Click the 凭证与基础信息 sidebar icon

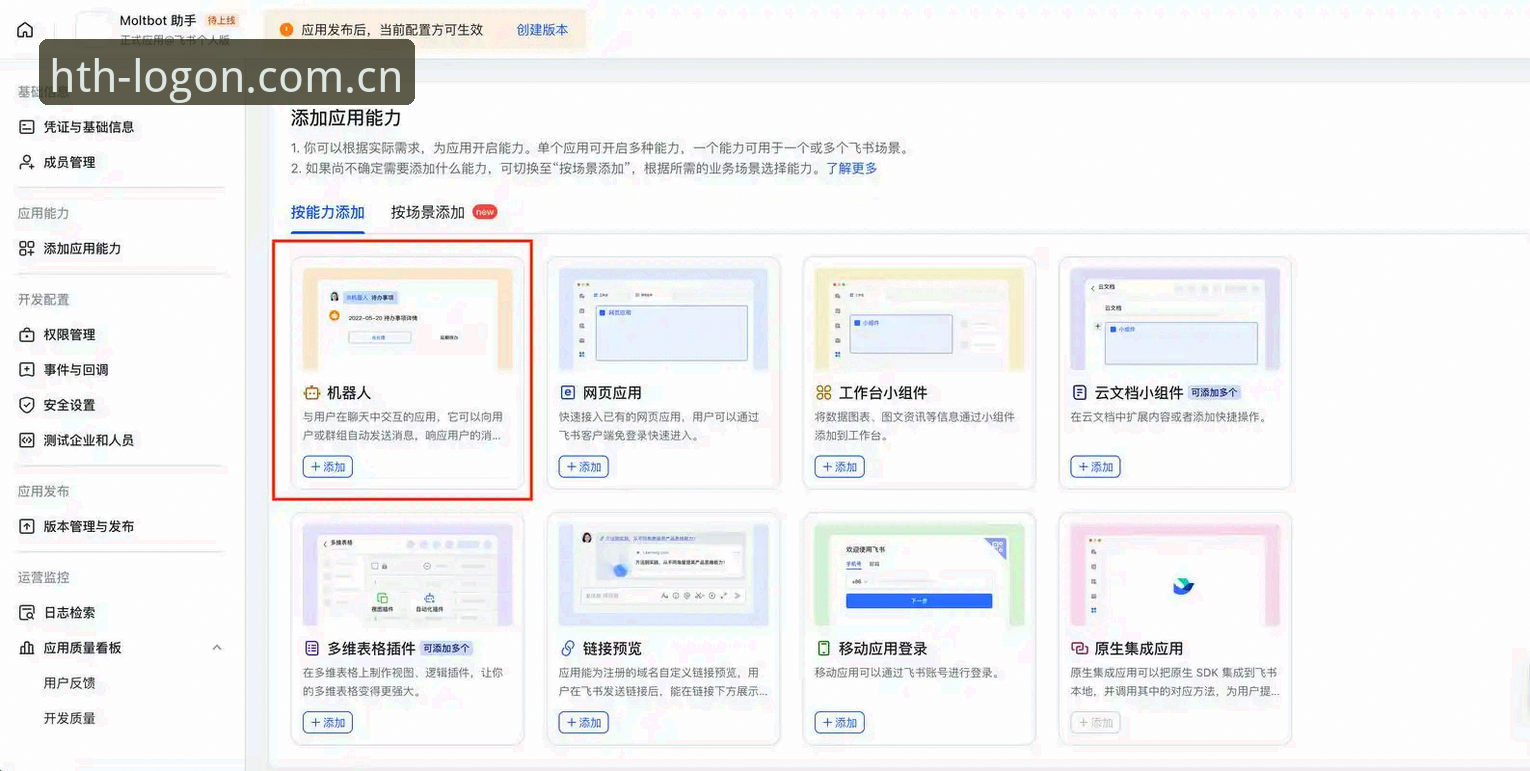27,127
